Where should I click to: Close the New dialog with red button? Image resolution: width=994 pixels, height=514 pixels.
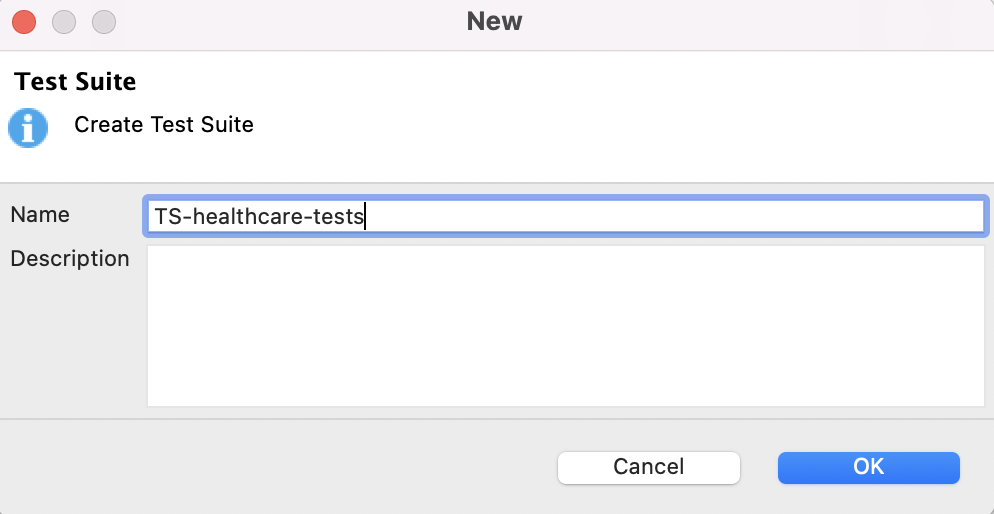24,21
